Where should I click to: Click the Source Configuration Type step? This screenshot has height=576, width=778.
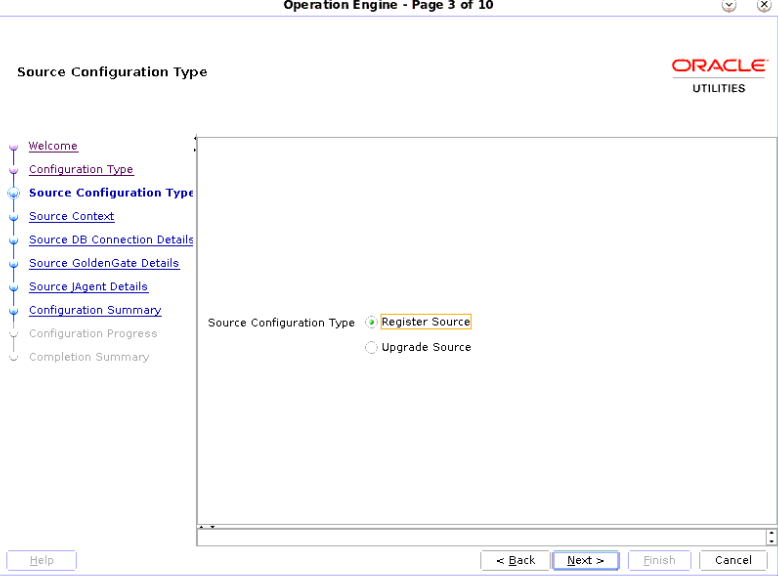[x=111, y=192]
